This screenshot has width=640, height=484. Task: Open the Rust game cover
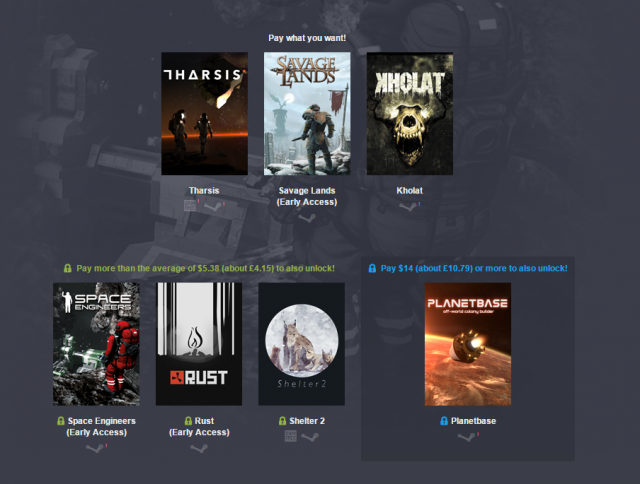(199, 343)
